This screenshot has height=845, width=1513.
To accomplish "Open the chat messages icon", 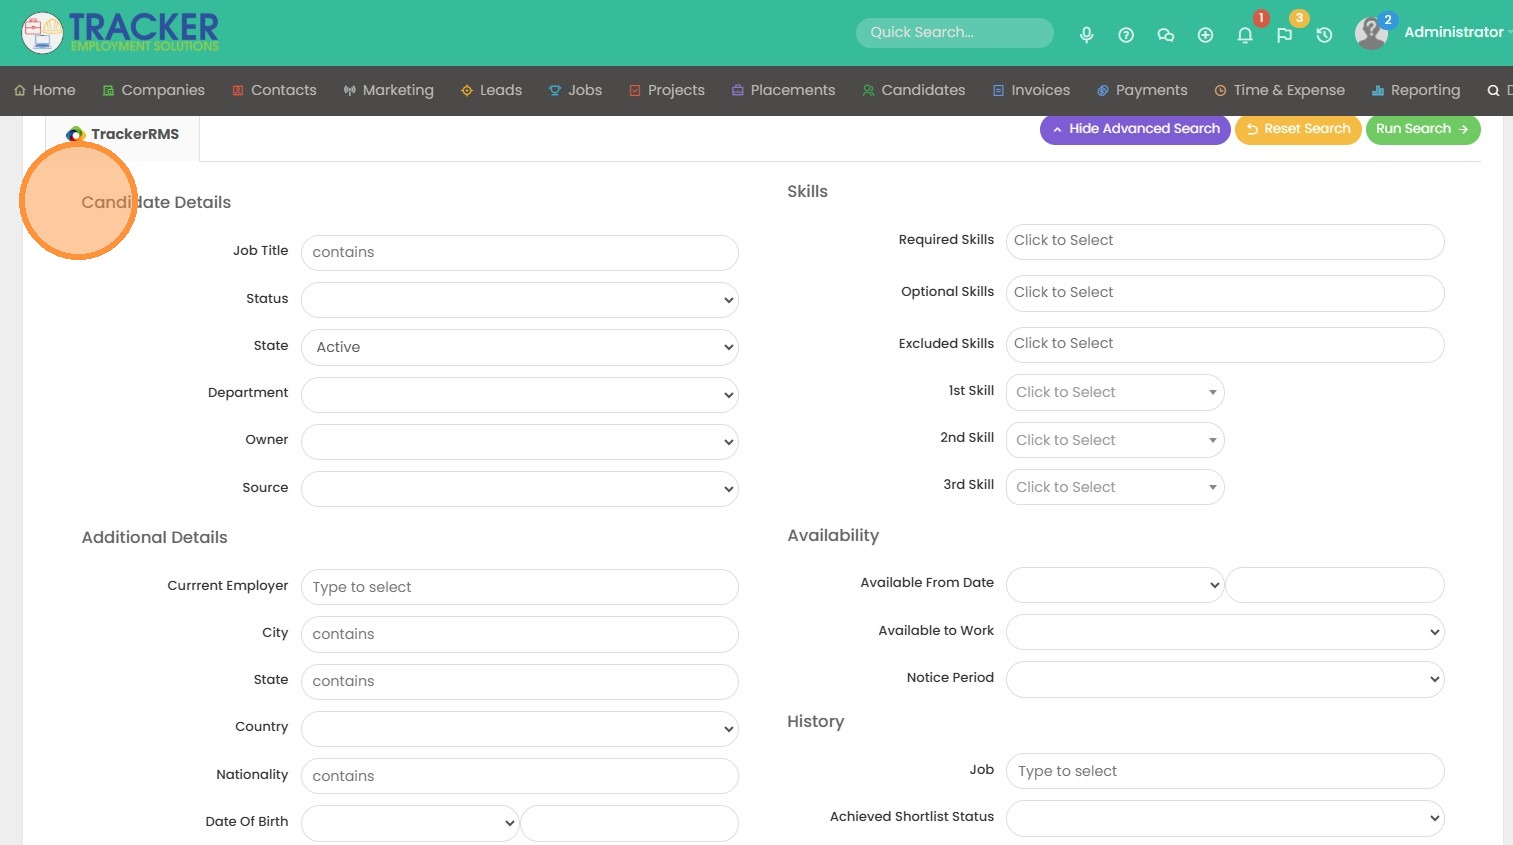I will click(1165, 35).
